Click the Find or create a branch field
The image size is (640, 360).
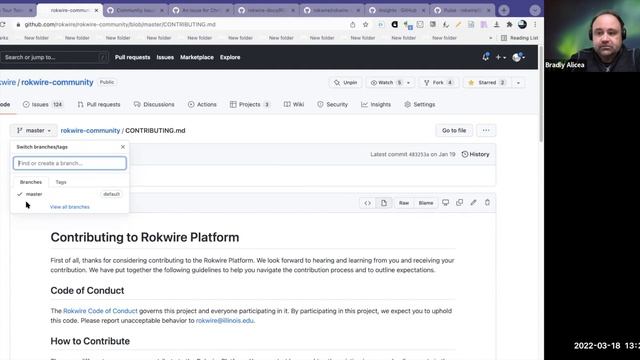tap(70, 163)
